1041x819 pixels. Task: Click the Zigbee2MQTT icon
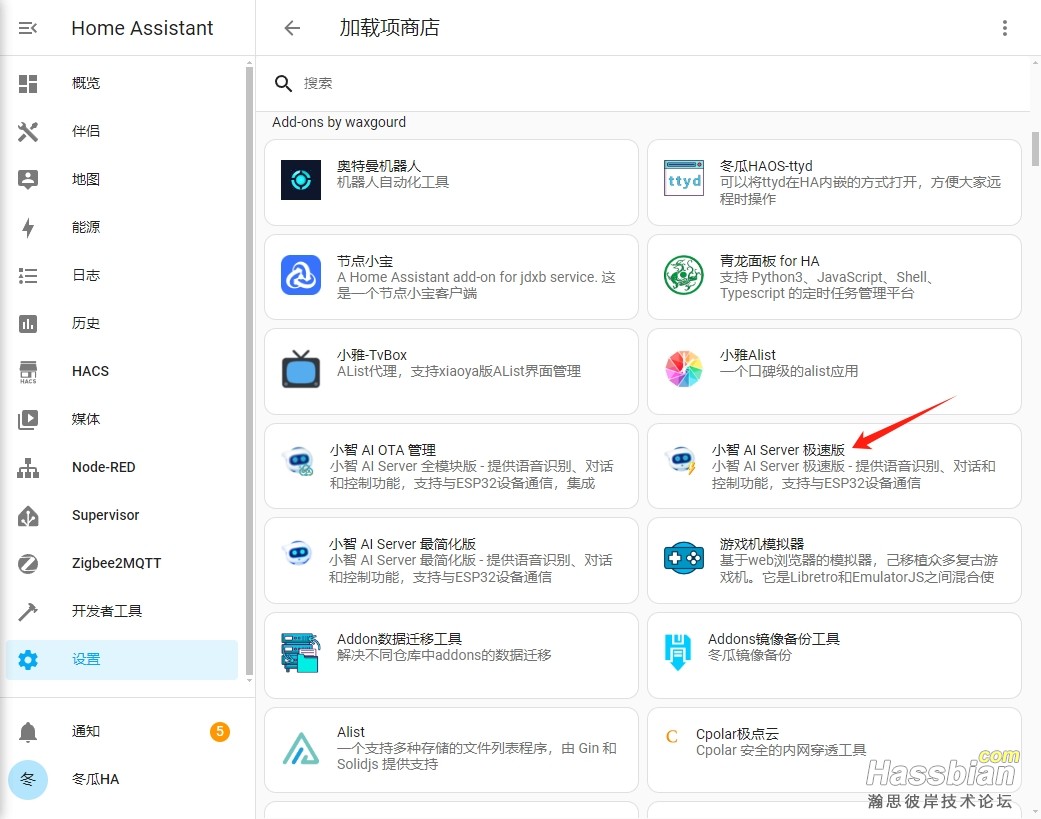pos(28,563)
